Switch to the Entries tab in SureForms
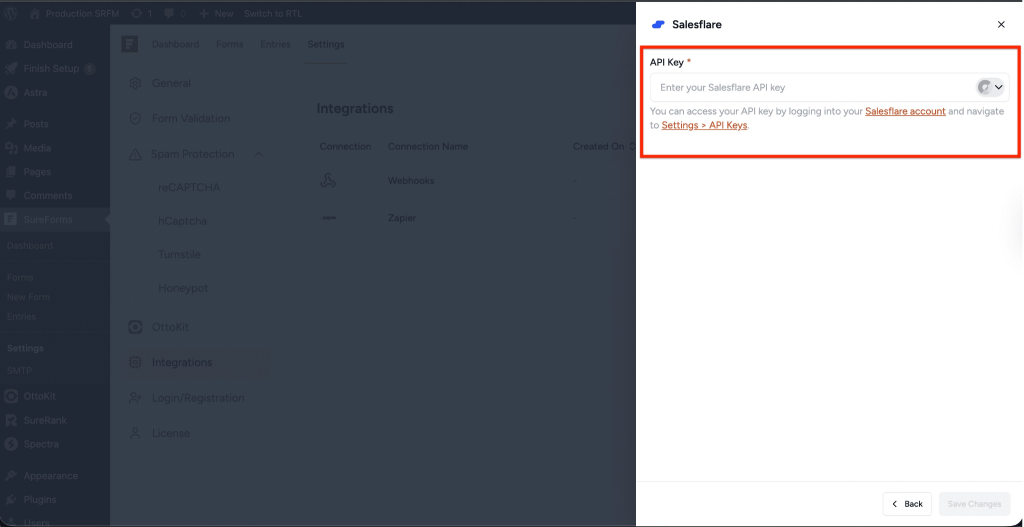 275,44
